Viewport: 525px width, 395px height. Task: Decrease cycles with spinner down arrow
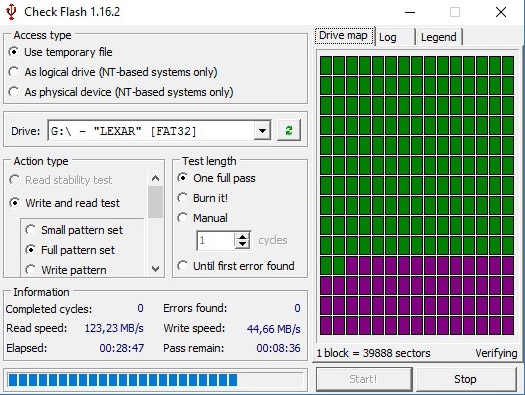pyautogui.click(x=242, y=244)
